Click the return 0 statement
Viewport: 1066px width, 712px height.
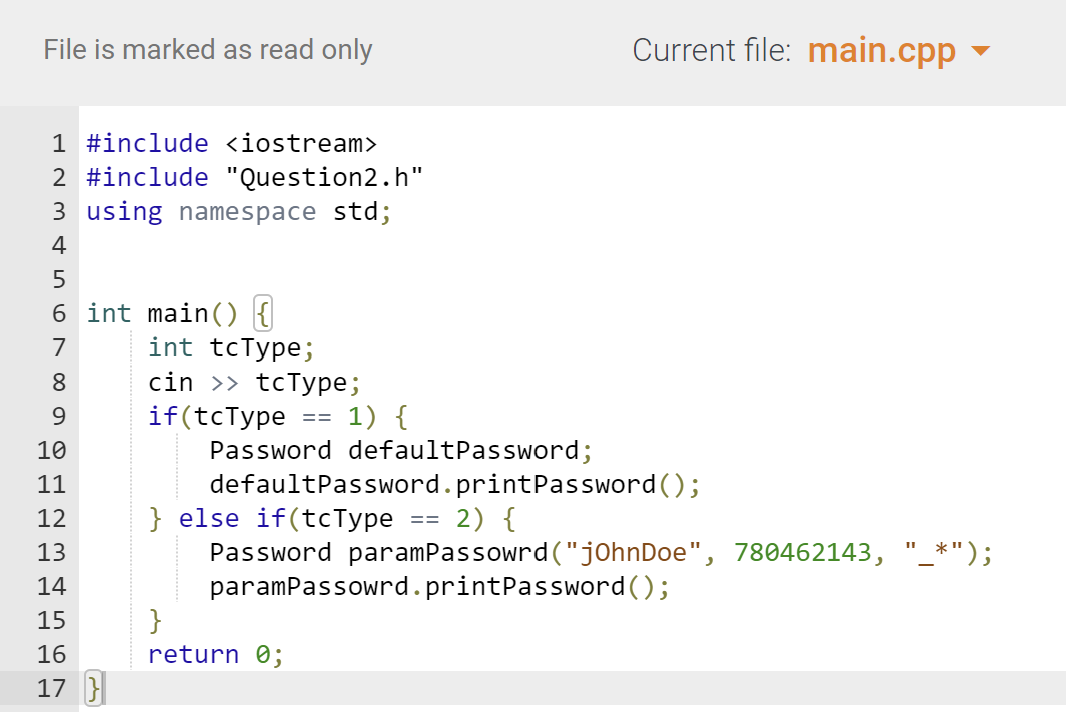(x=214, y=654)
